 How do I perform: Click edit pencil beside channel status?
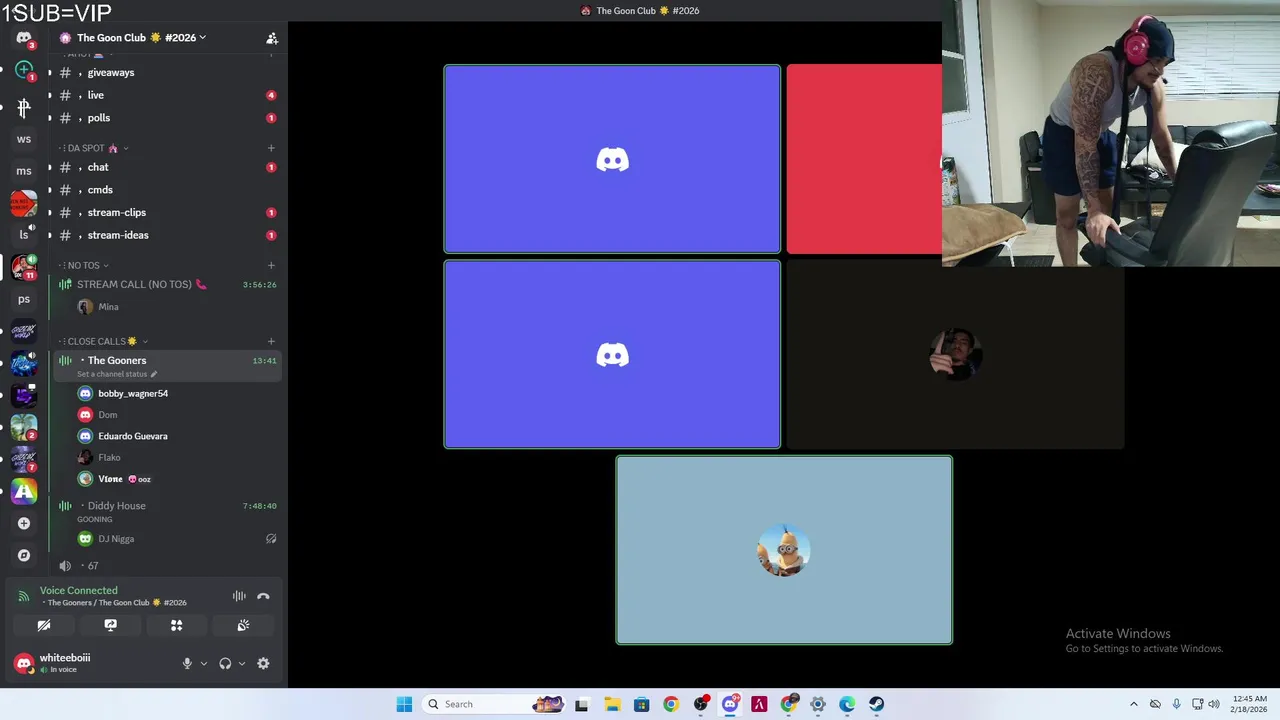tap(154, 374)
